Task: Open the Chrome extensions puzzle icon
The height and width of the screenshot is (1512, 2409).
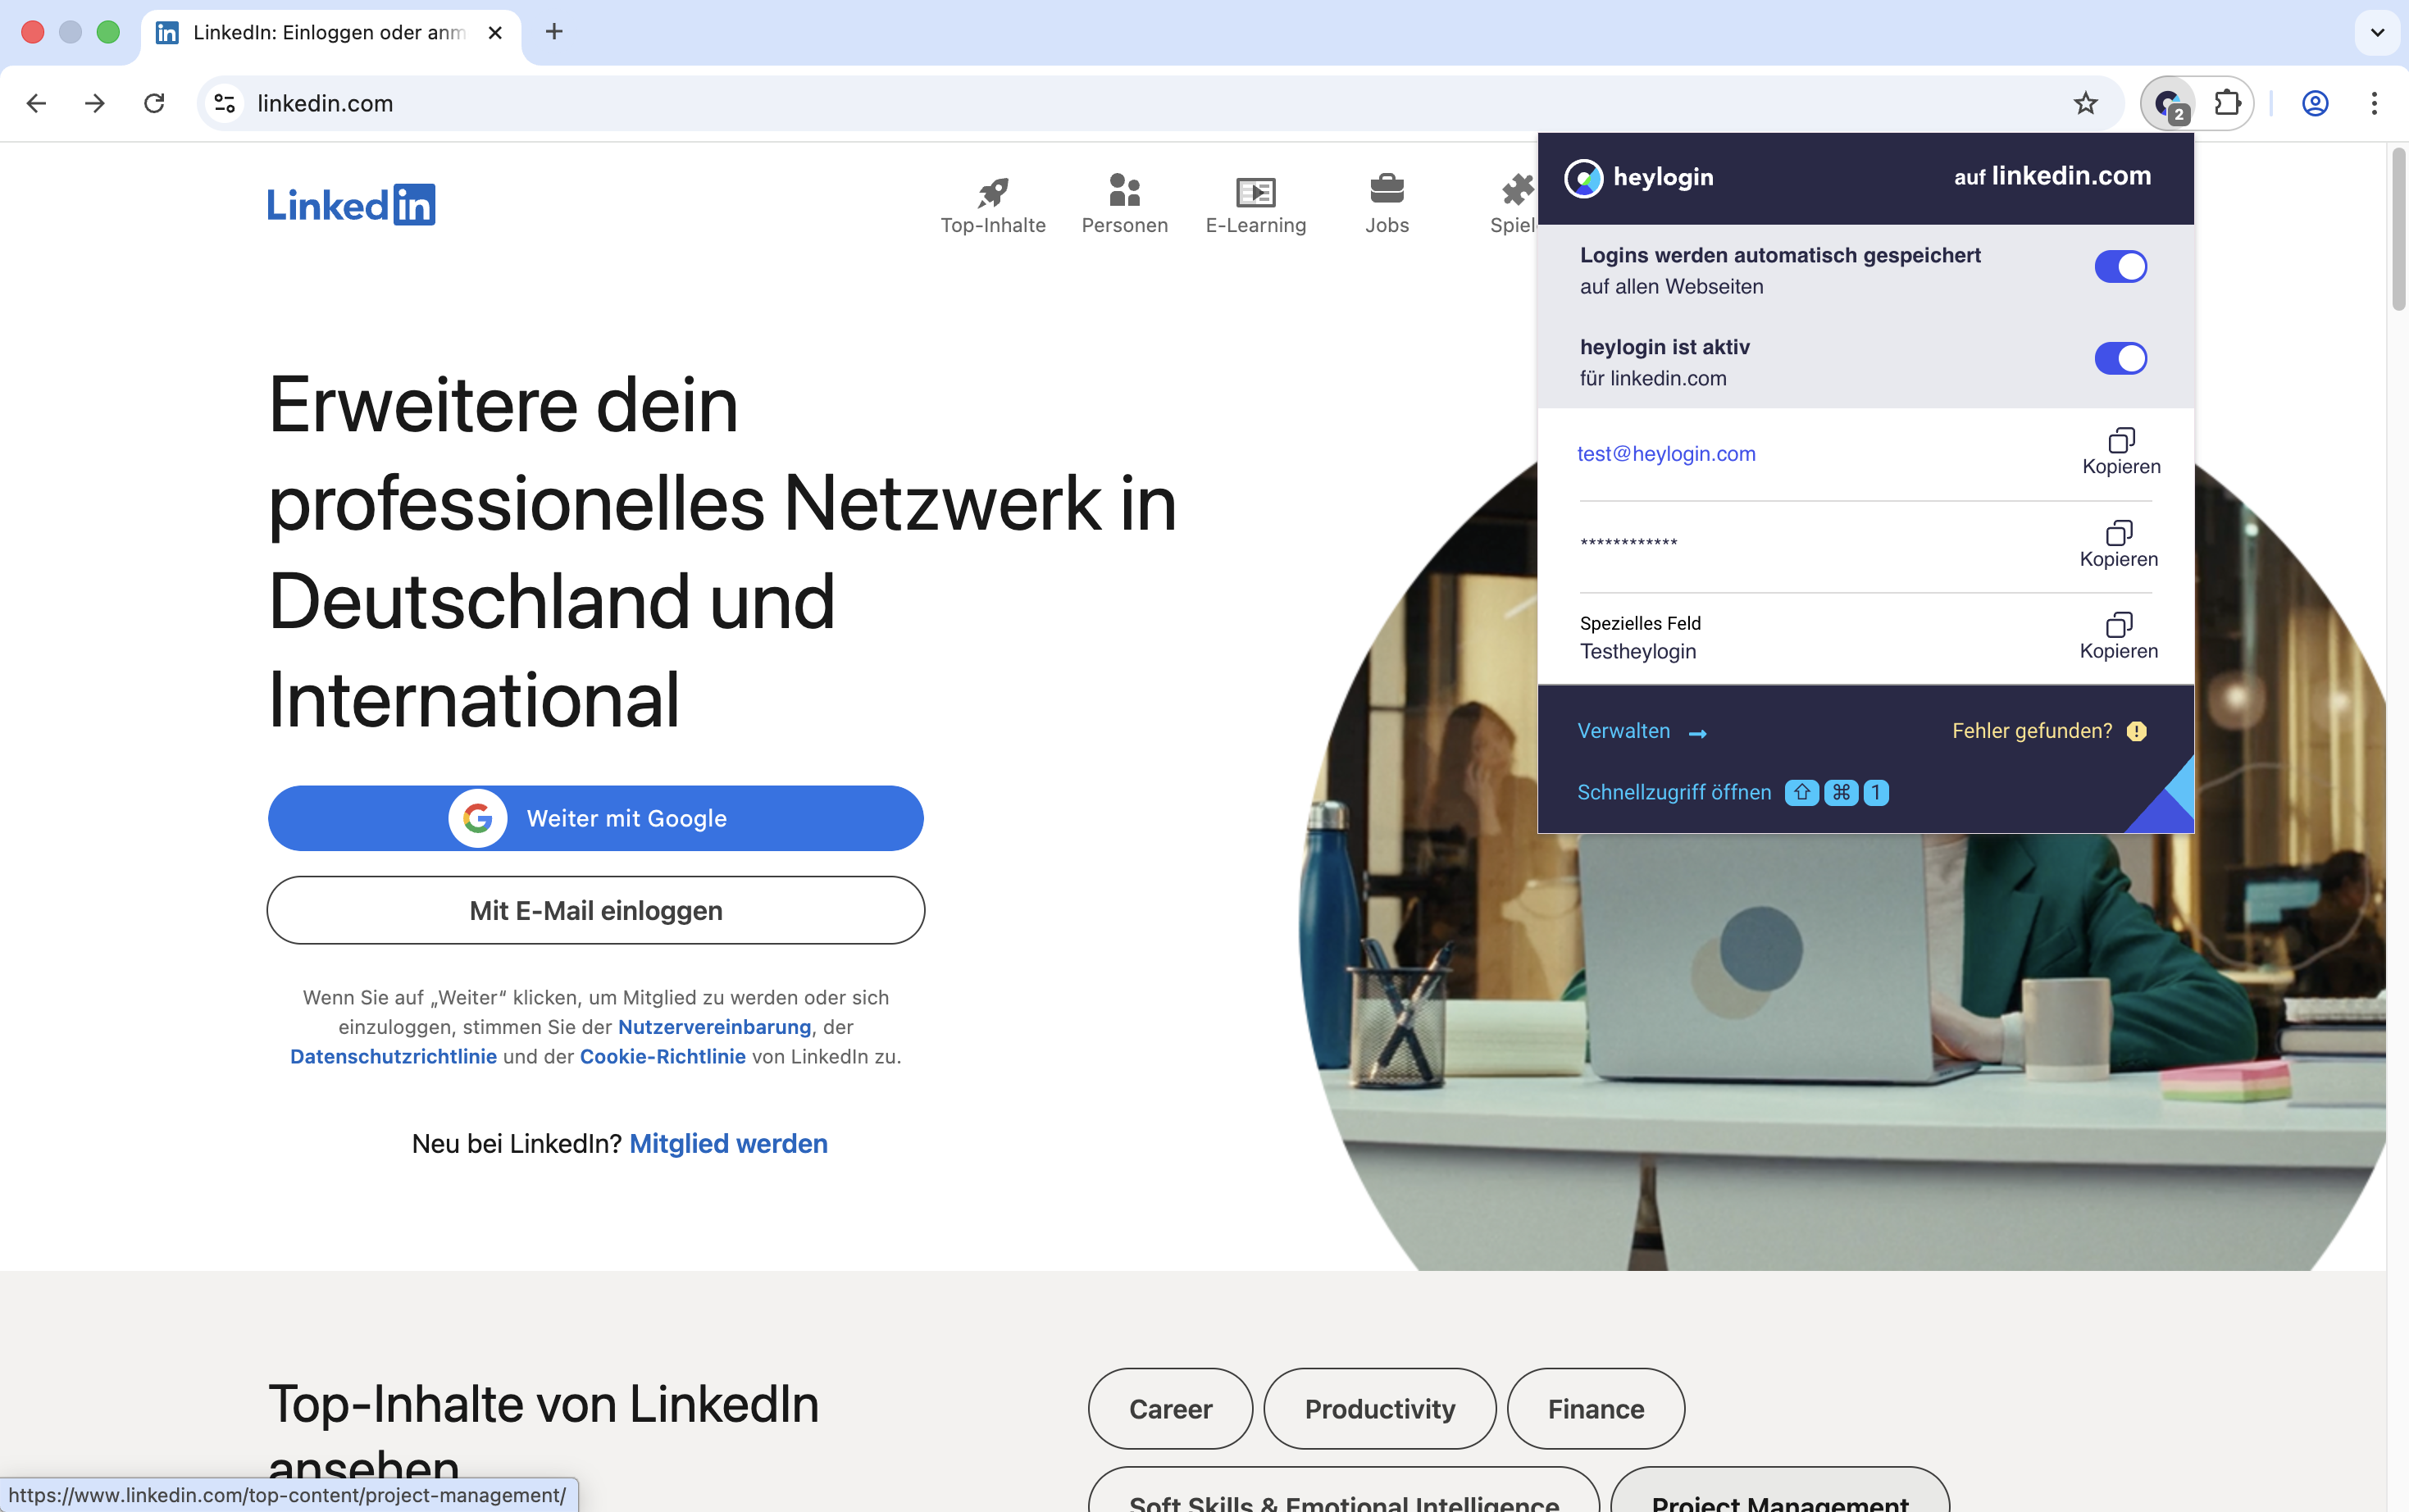Action: (2227, 103)
